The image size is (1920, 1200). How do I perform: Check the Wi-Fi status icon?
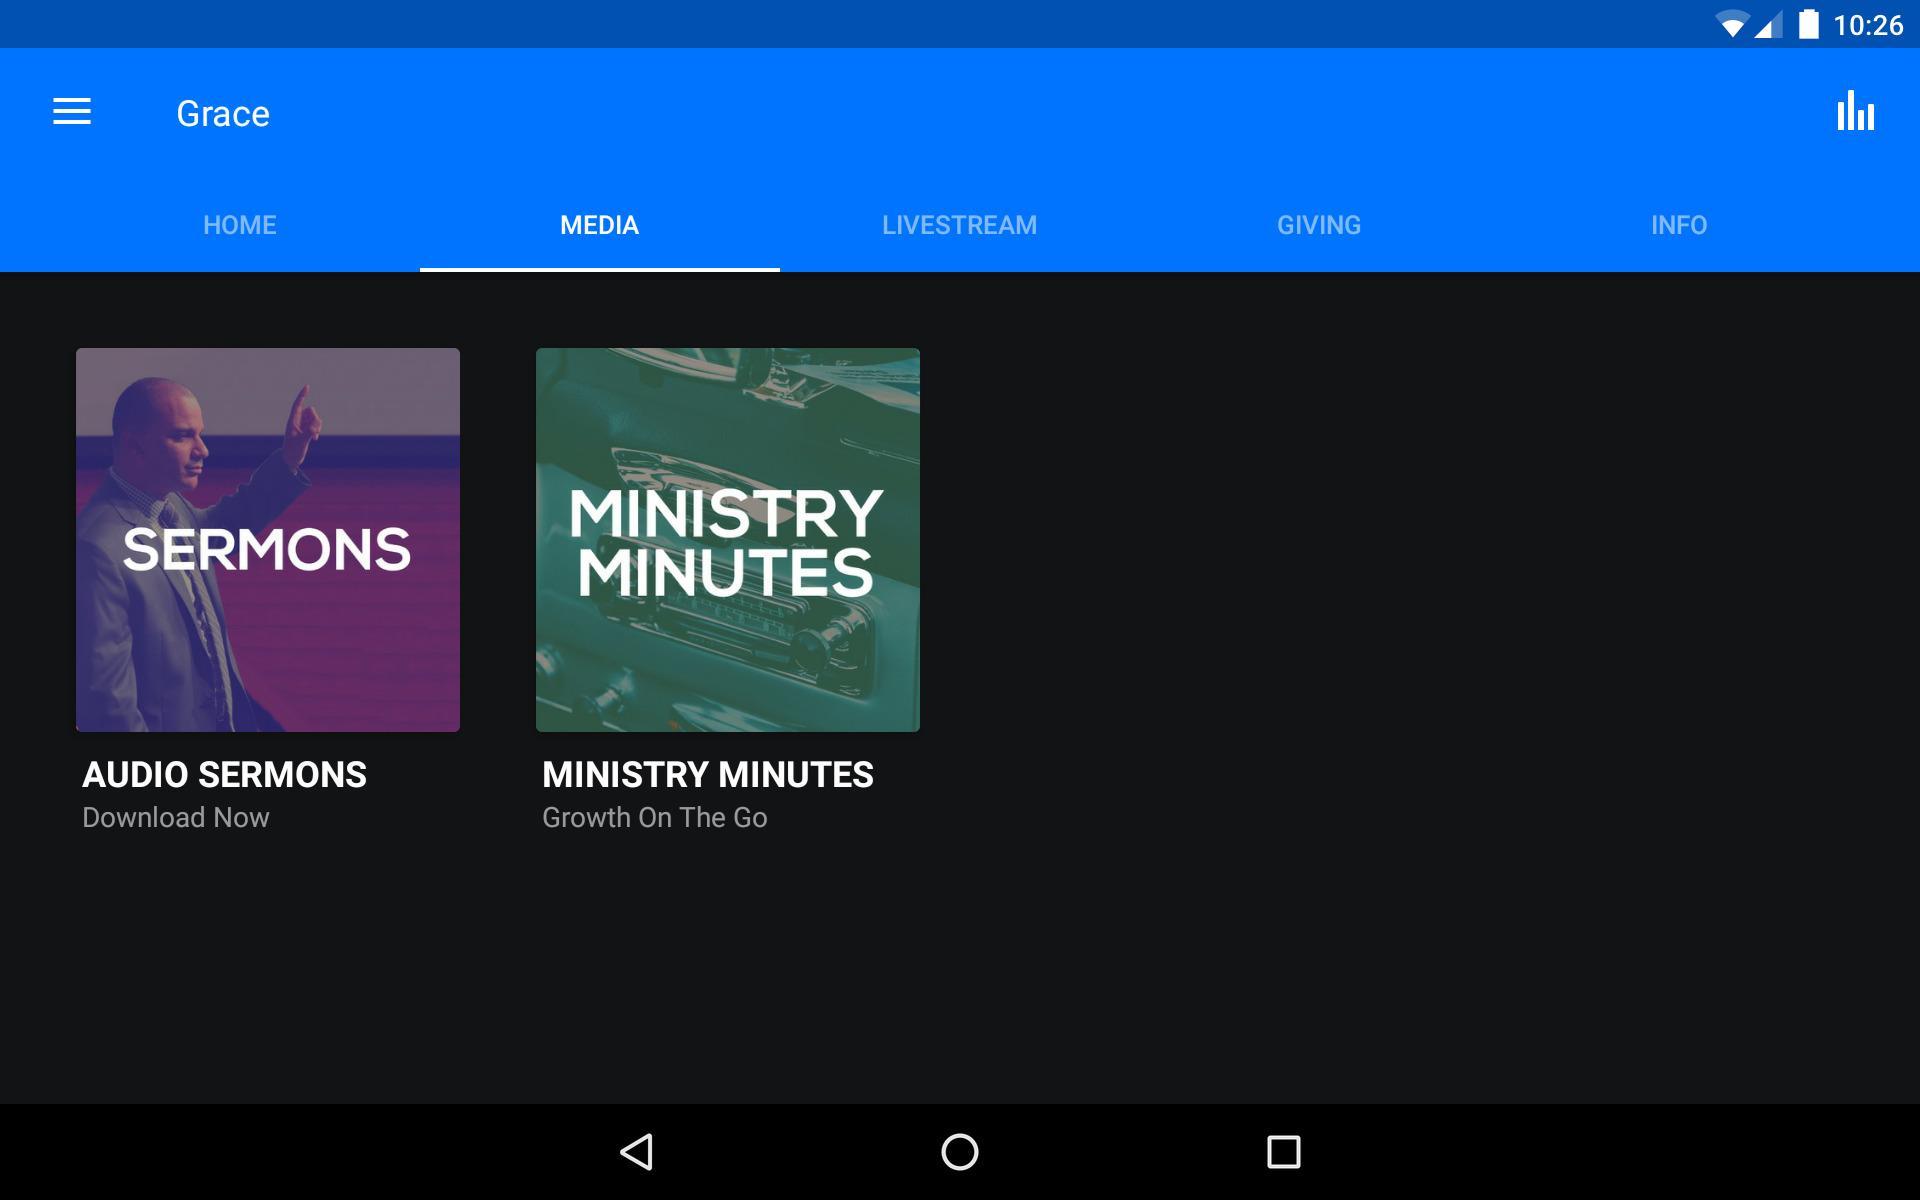(x=1731, y=25)
